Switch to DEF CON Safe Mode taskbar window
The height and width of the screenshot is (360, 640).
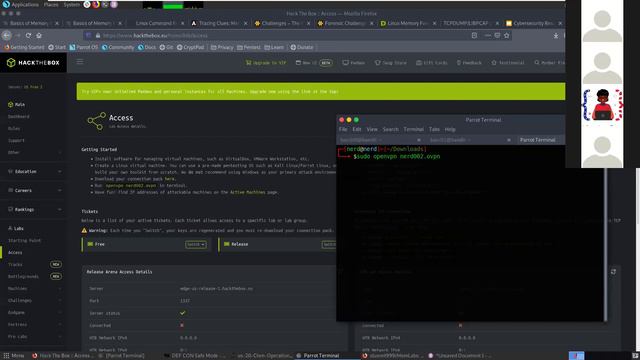pos(194,356)
